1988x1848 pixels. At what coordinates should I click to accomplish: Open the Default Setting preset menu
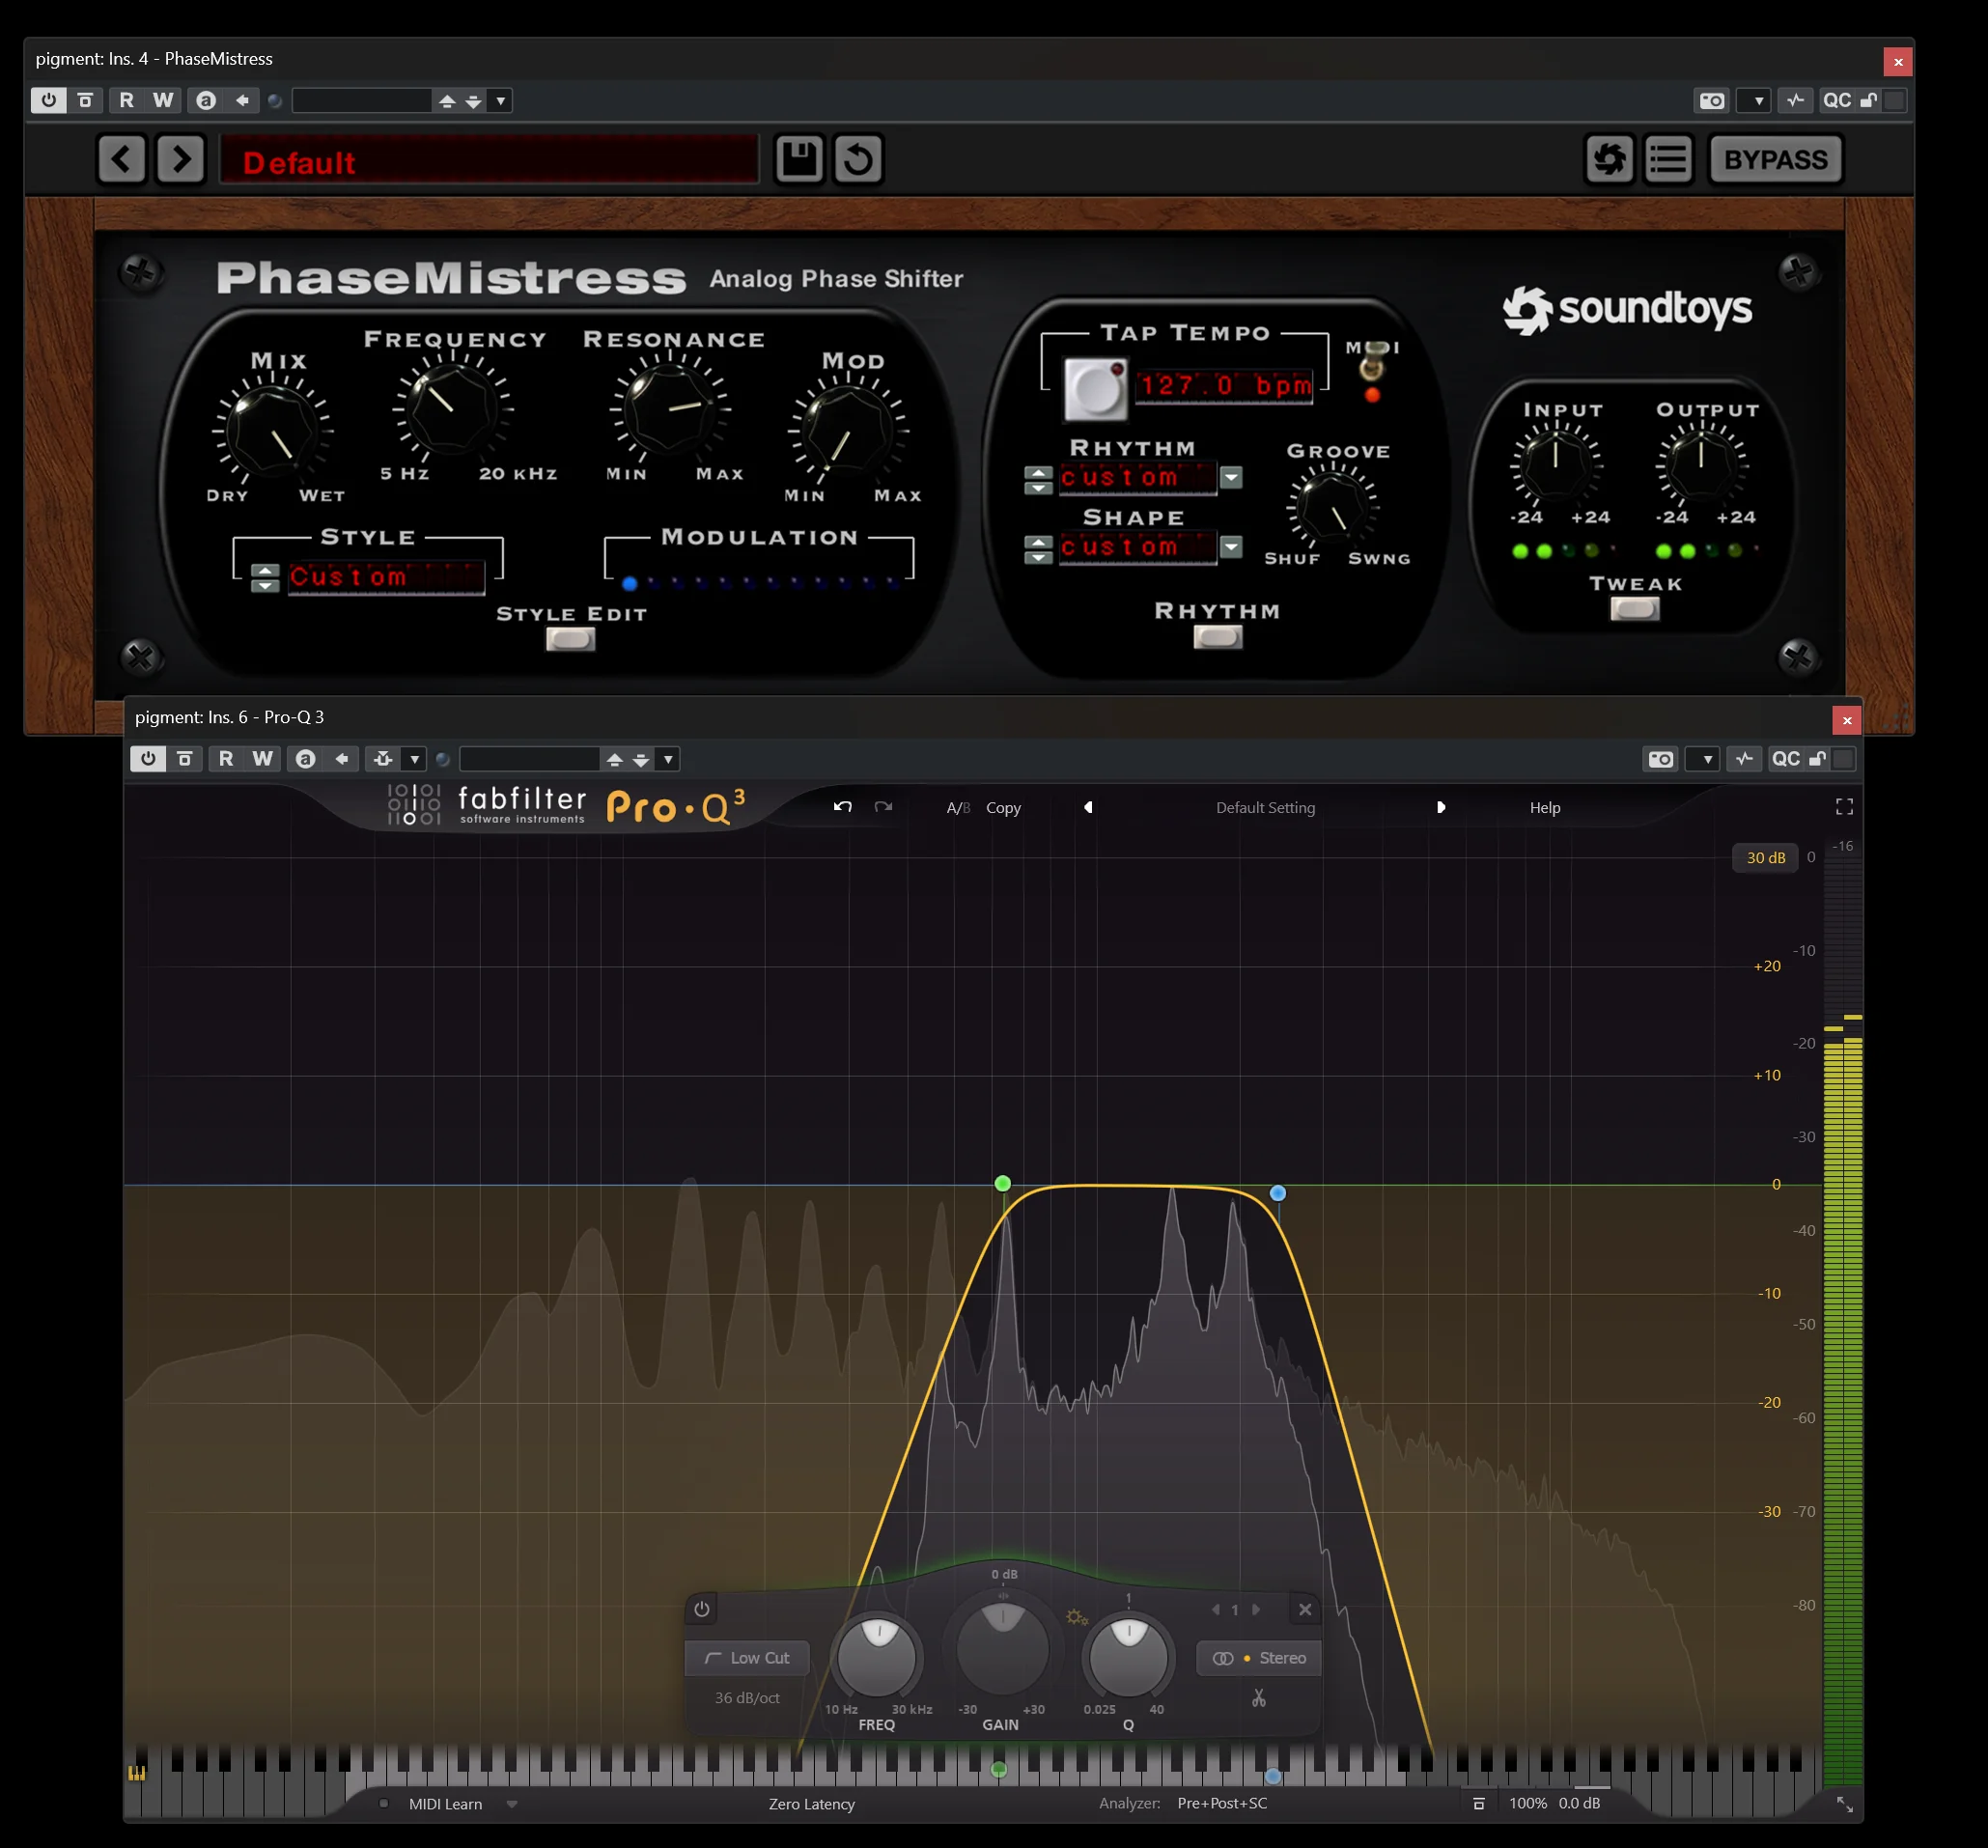[1265, 808]
